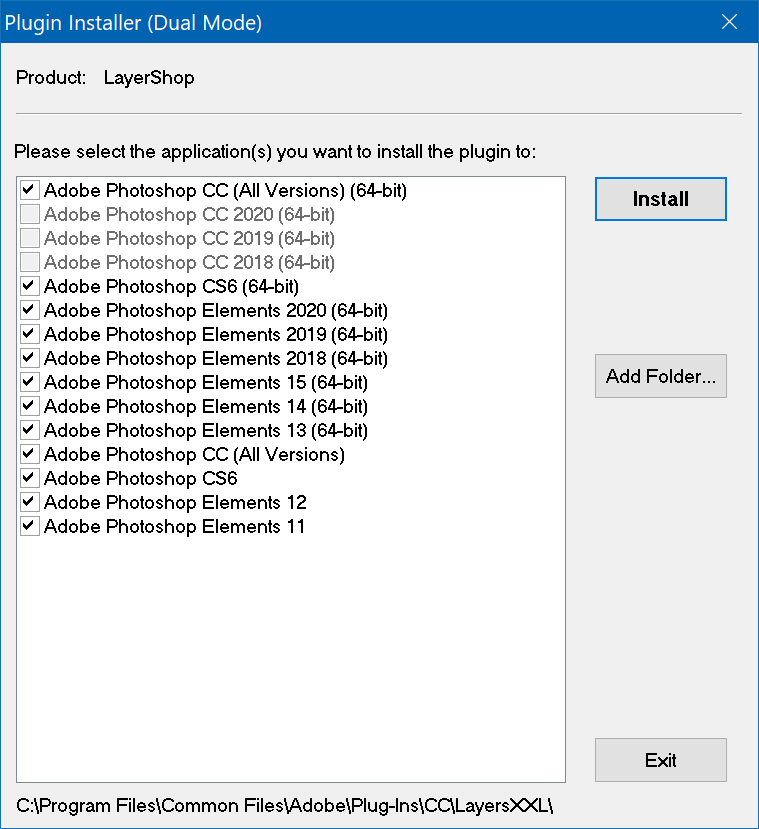Uncheck the 32-bit Adobe Photoshop CS6
This screenshot has width=759, height=829.
[x=30, y=478]
